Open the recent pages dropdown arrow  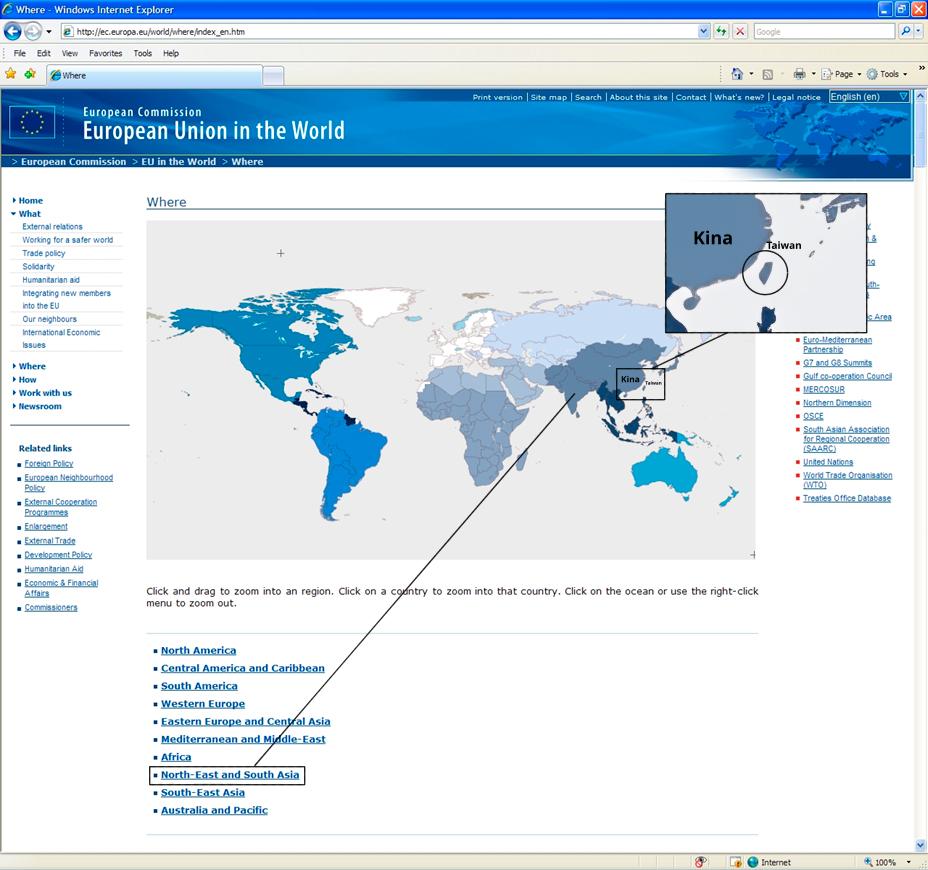[x=49, y=31]
